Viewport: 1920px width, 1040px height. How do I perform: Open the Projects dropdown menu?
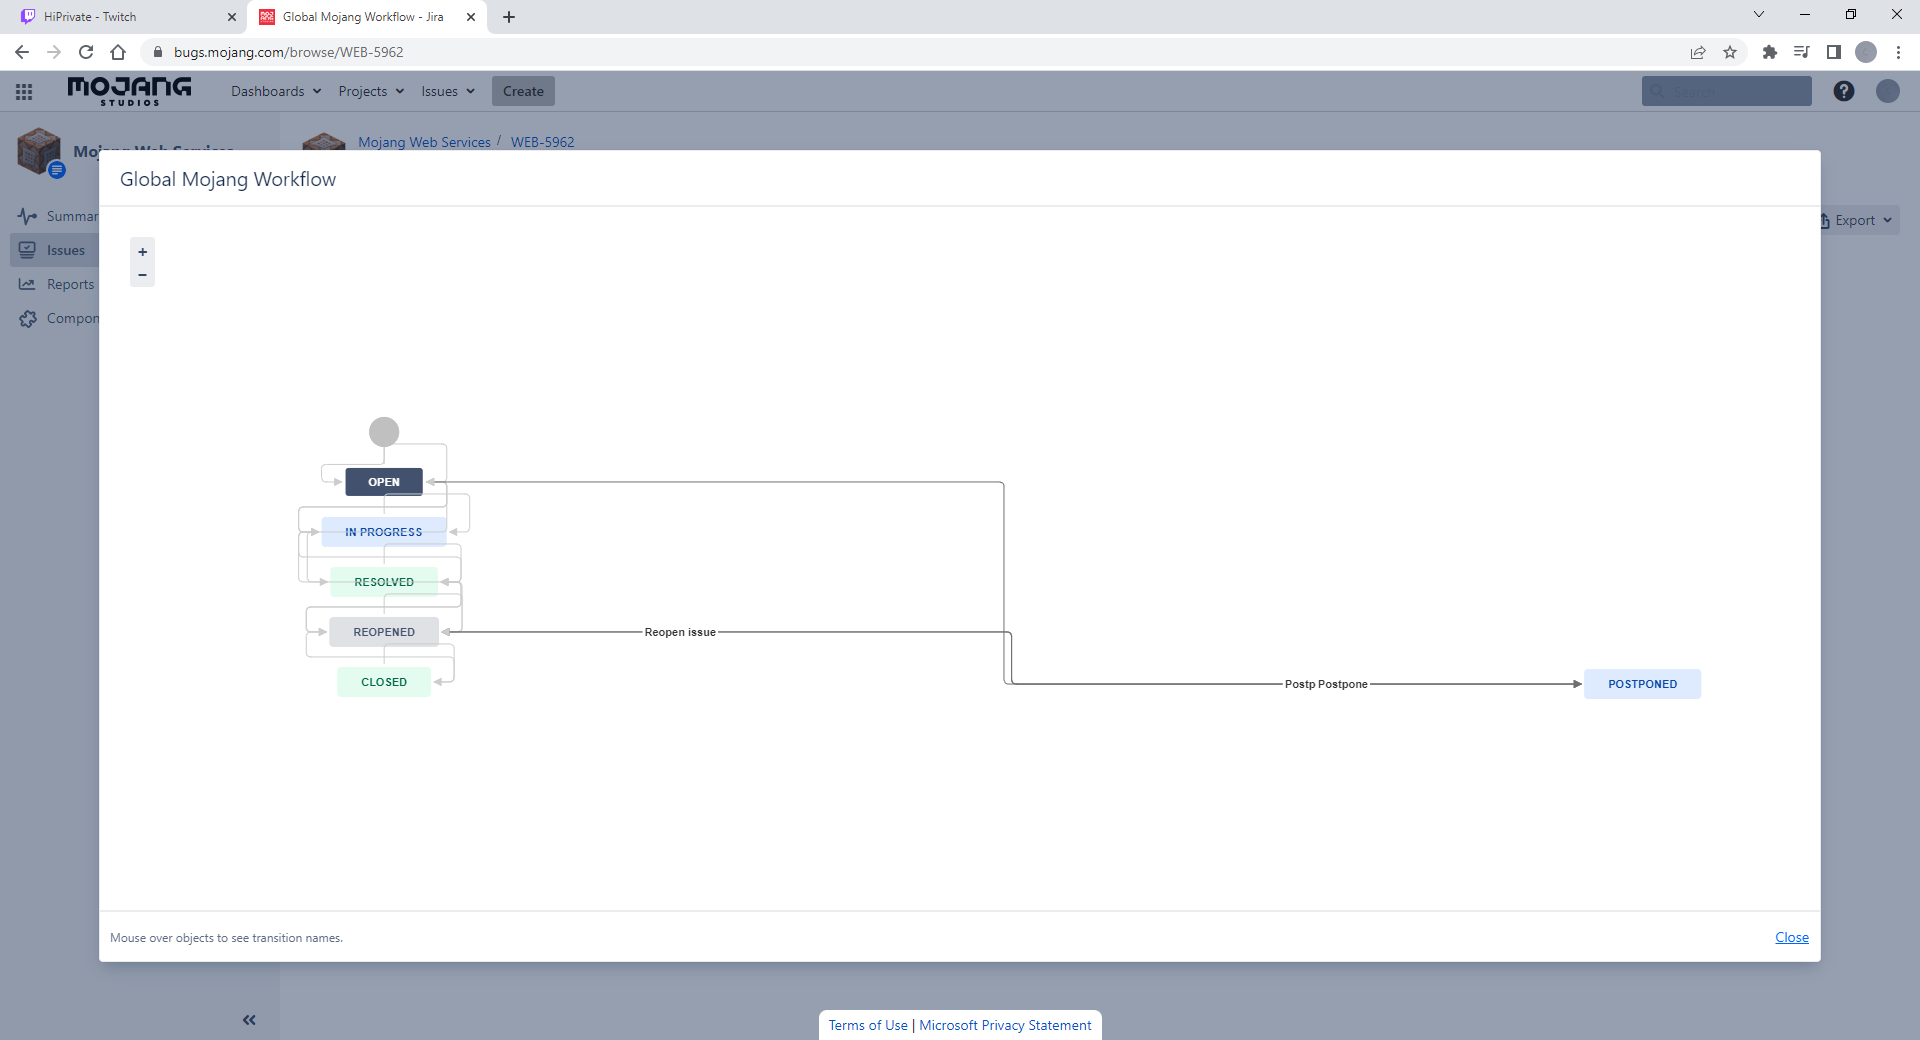[x=371, y=91]
